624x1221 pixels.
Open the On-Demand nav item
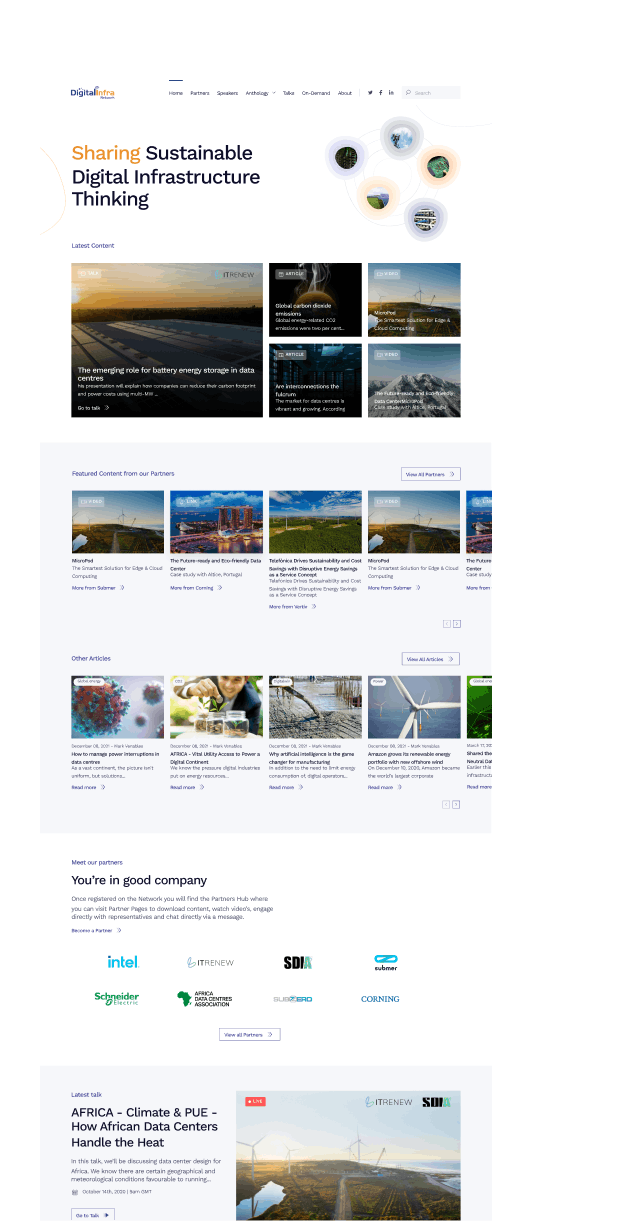[316, 93]
